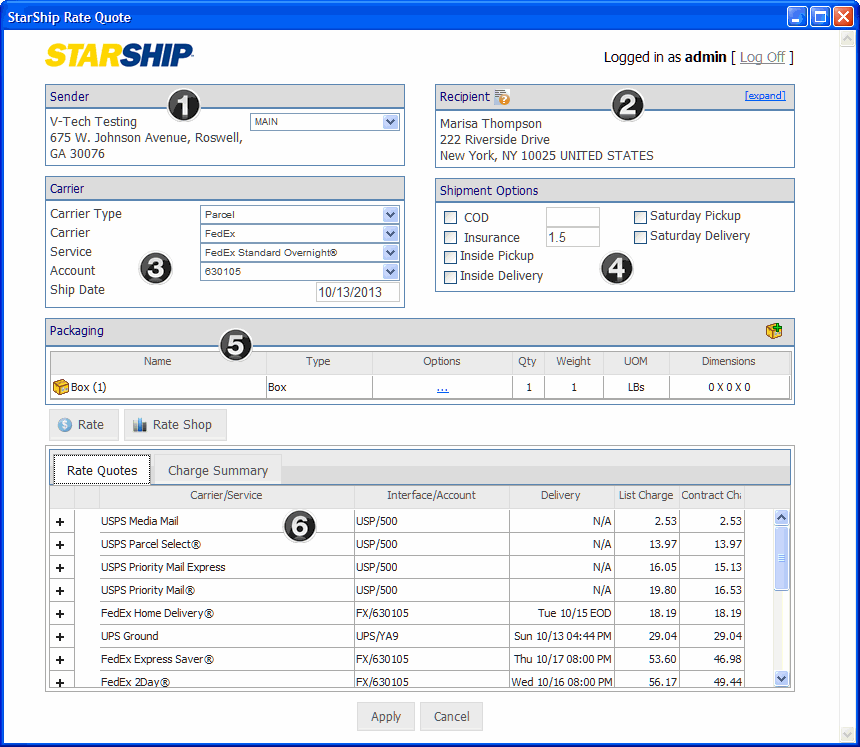Viewport: 860px width, 747px height.
Task: Click the Rate button
Action: click(83, 425)
